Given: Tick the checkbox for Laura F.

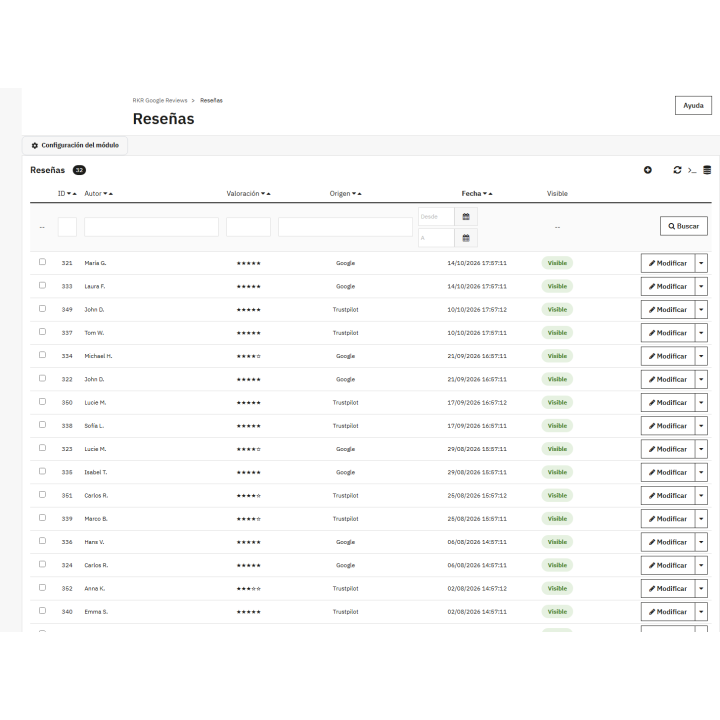Looking at the screenshot, I should coord(42,285).
